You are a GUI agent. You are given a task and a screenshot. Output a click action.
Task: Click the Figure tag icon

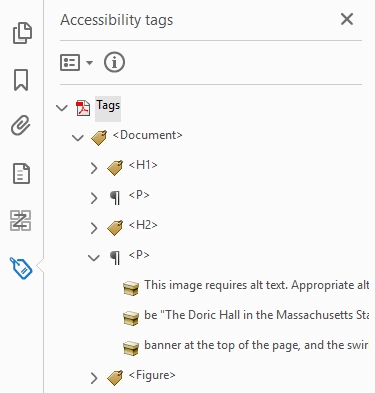[x=115, y=378]
